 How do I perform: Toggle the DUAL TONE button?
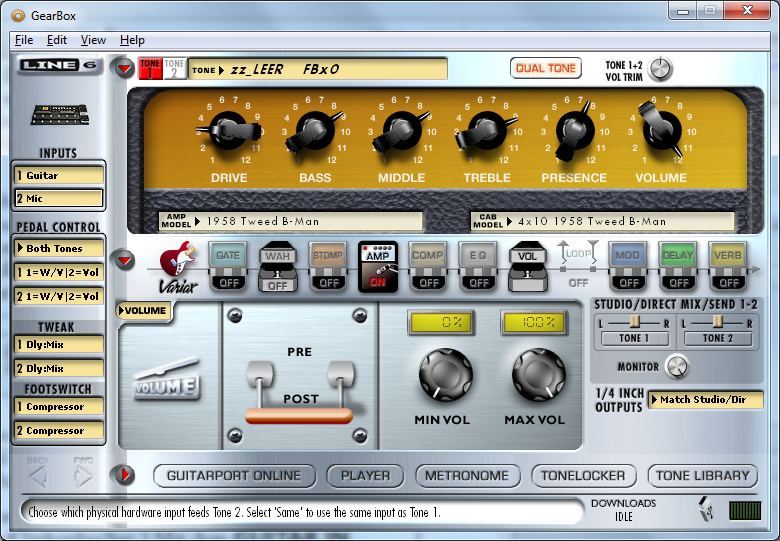pos(546,68)
